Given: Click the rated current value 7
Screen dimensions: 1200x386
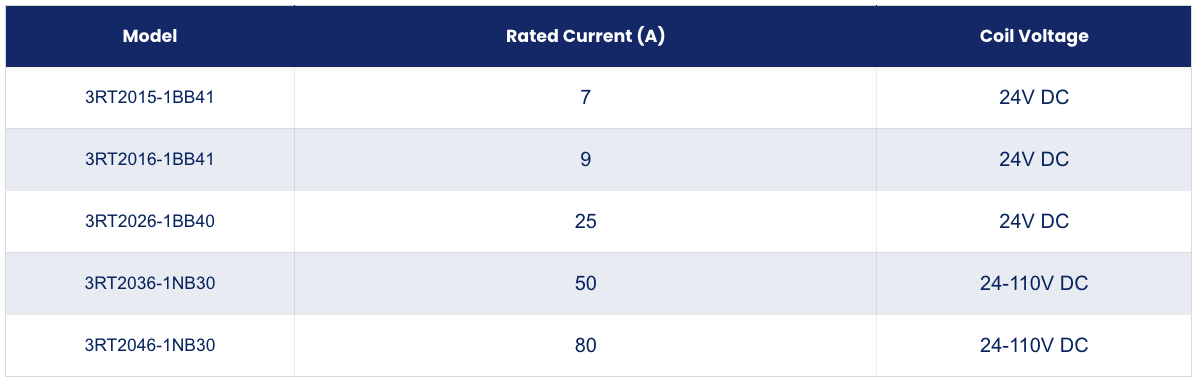Looking at the screenshot, I should [585, 98].
